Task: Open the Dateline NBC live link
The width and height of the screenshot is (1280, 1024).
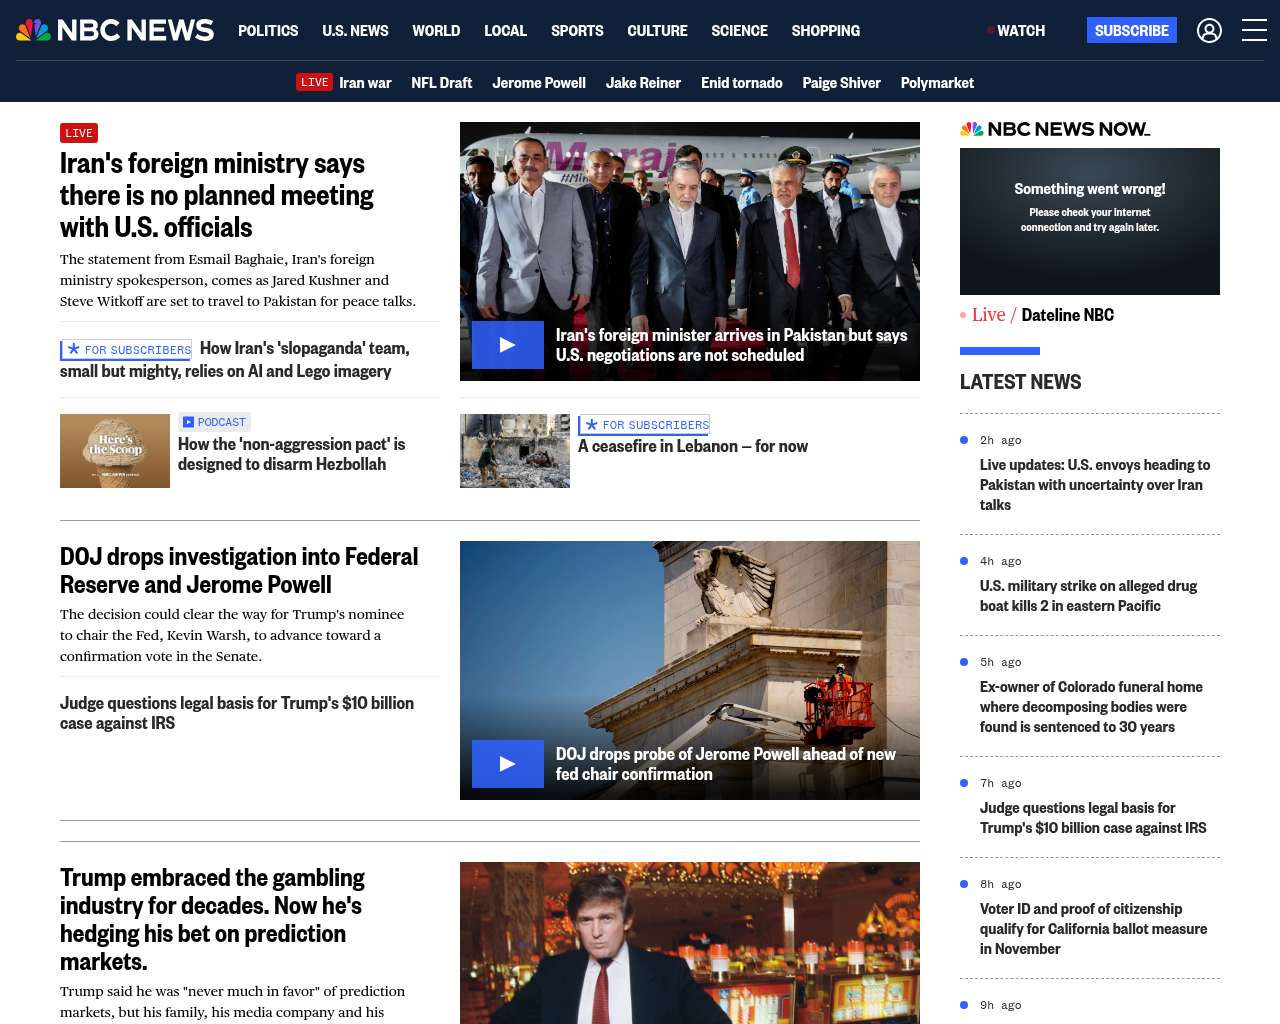Action: click(1067, 315)
